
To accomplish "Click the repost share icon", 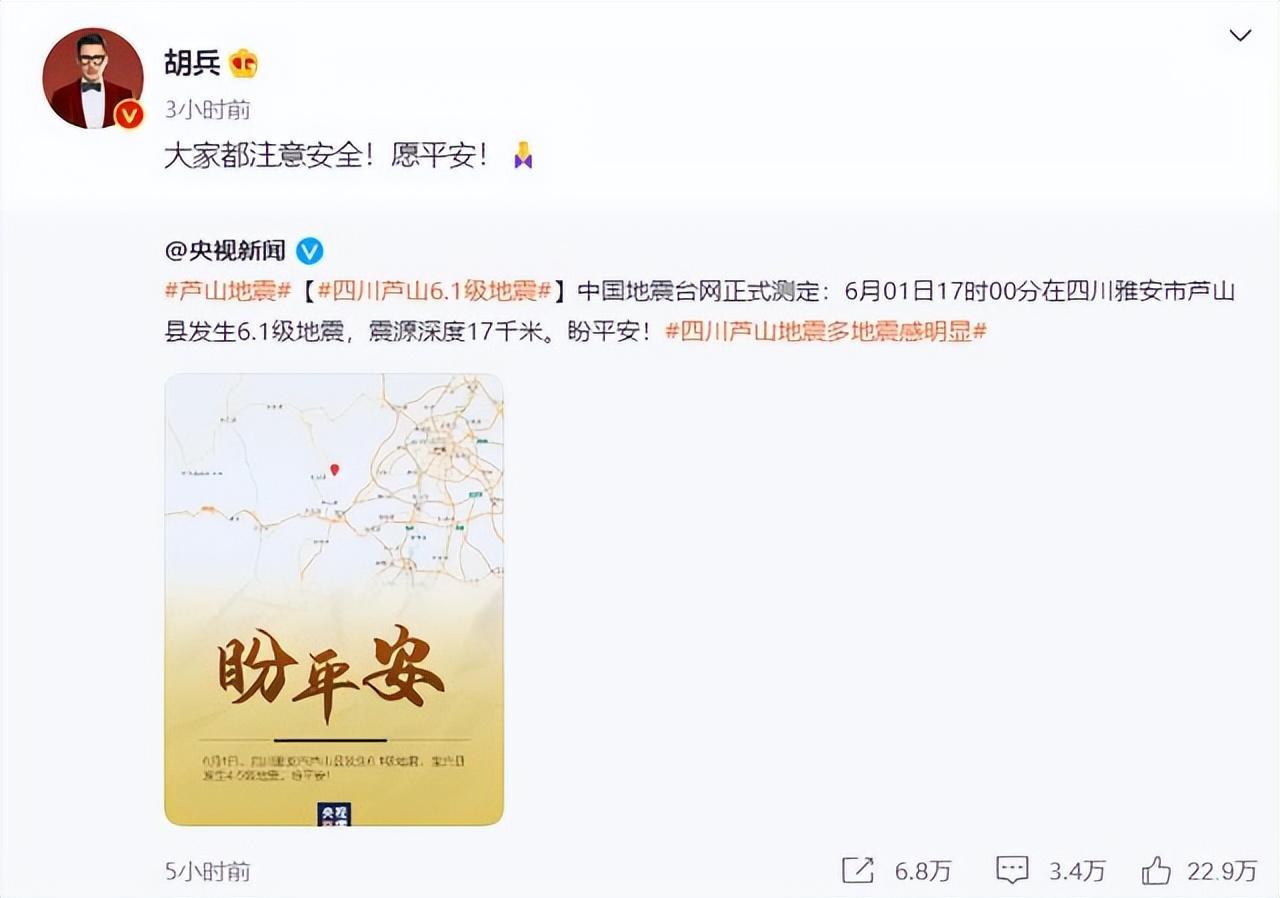I will point(858,870).
